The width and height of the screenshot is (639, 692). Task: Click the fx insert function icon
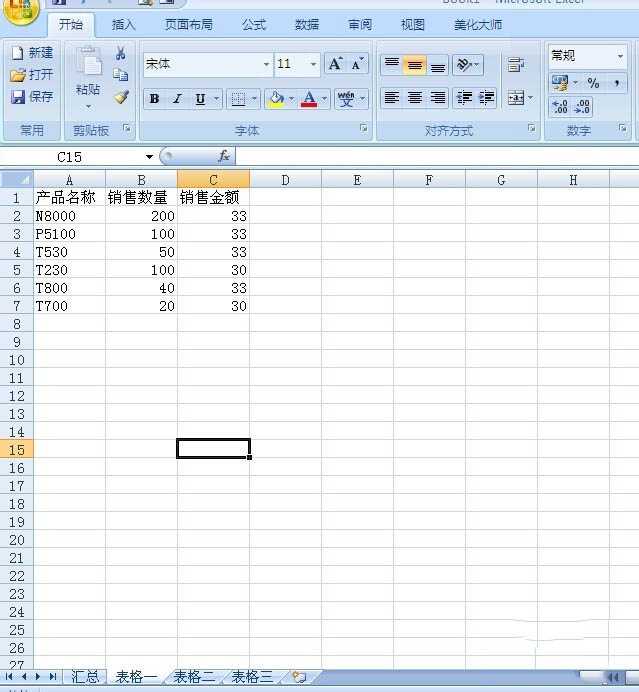(224, 156)
